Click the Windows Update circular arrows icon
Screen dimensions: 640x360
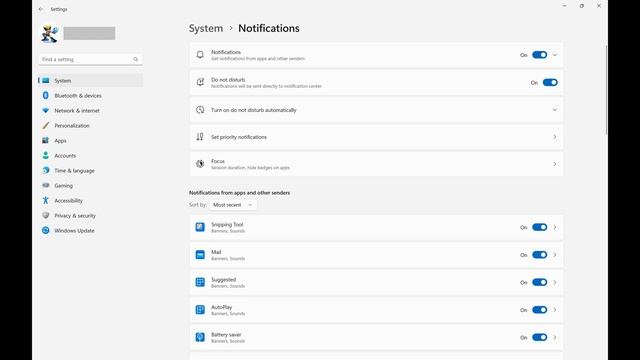pyautogui.click(x=46, y=231)
